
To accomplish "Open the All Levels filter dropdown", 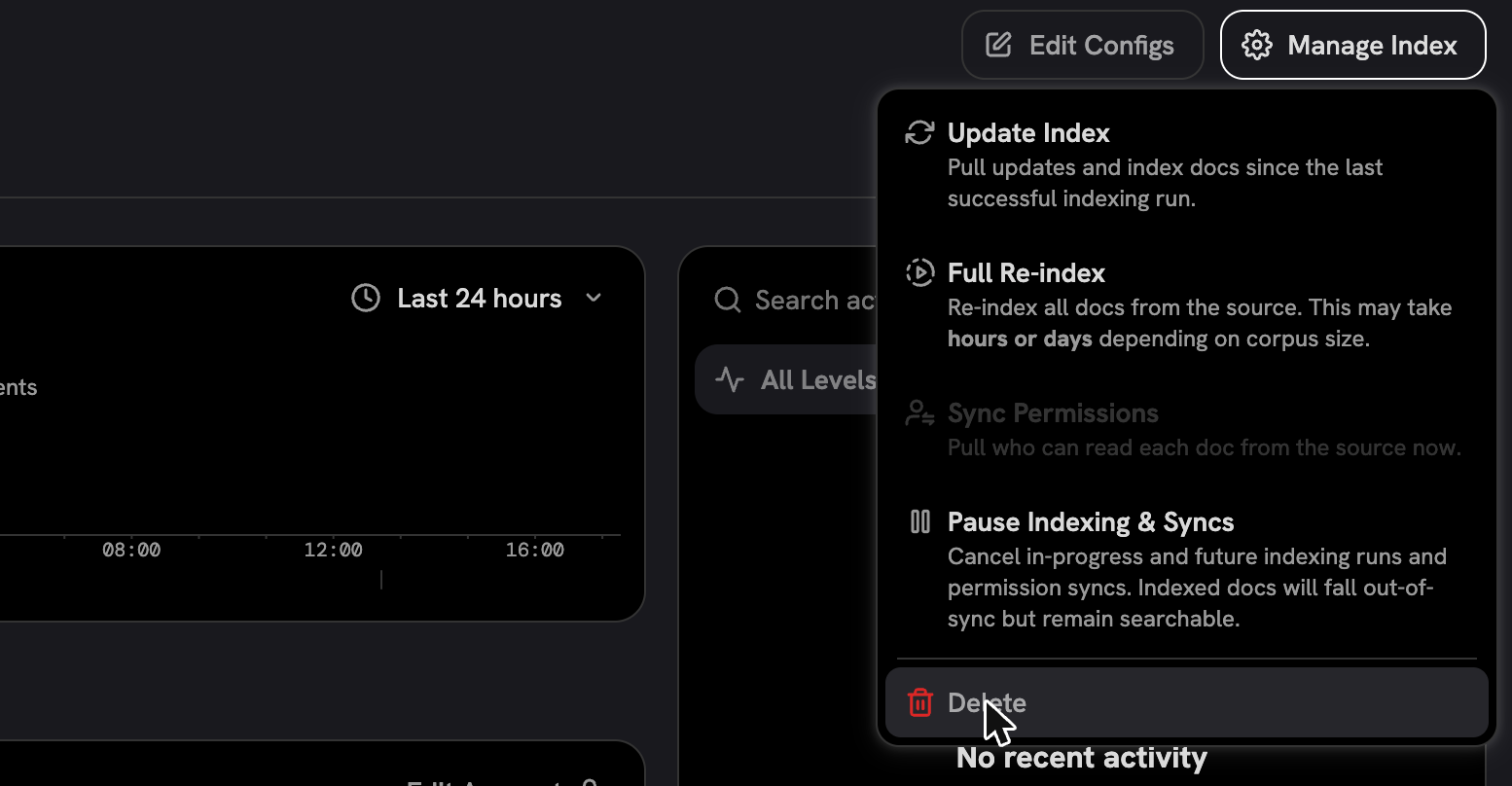I will click(x=788, y=380).
